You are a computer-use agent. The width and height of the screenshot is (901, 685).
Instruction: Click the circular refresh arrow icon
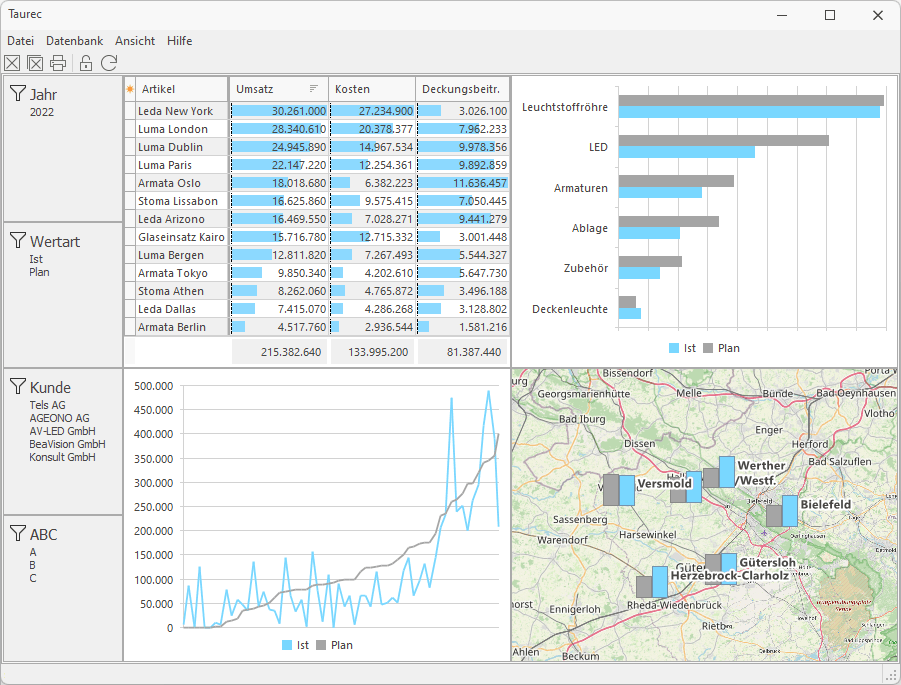[109, 64]
